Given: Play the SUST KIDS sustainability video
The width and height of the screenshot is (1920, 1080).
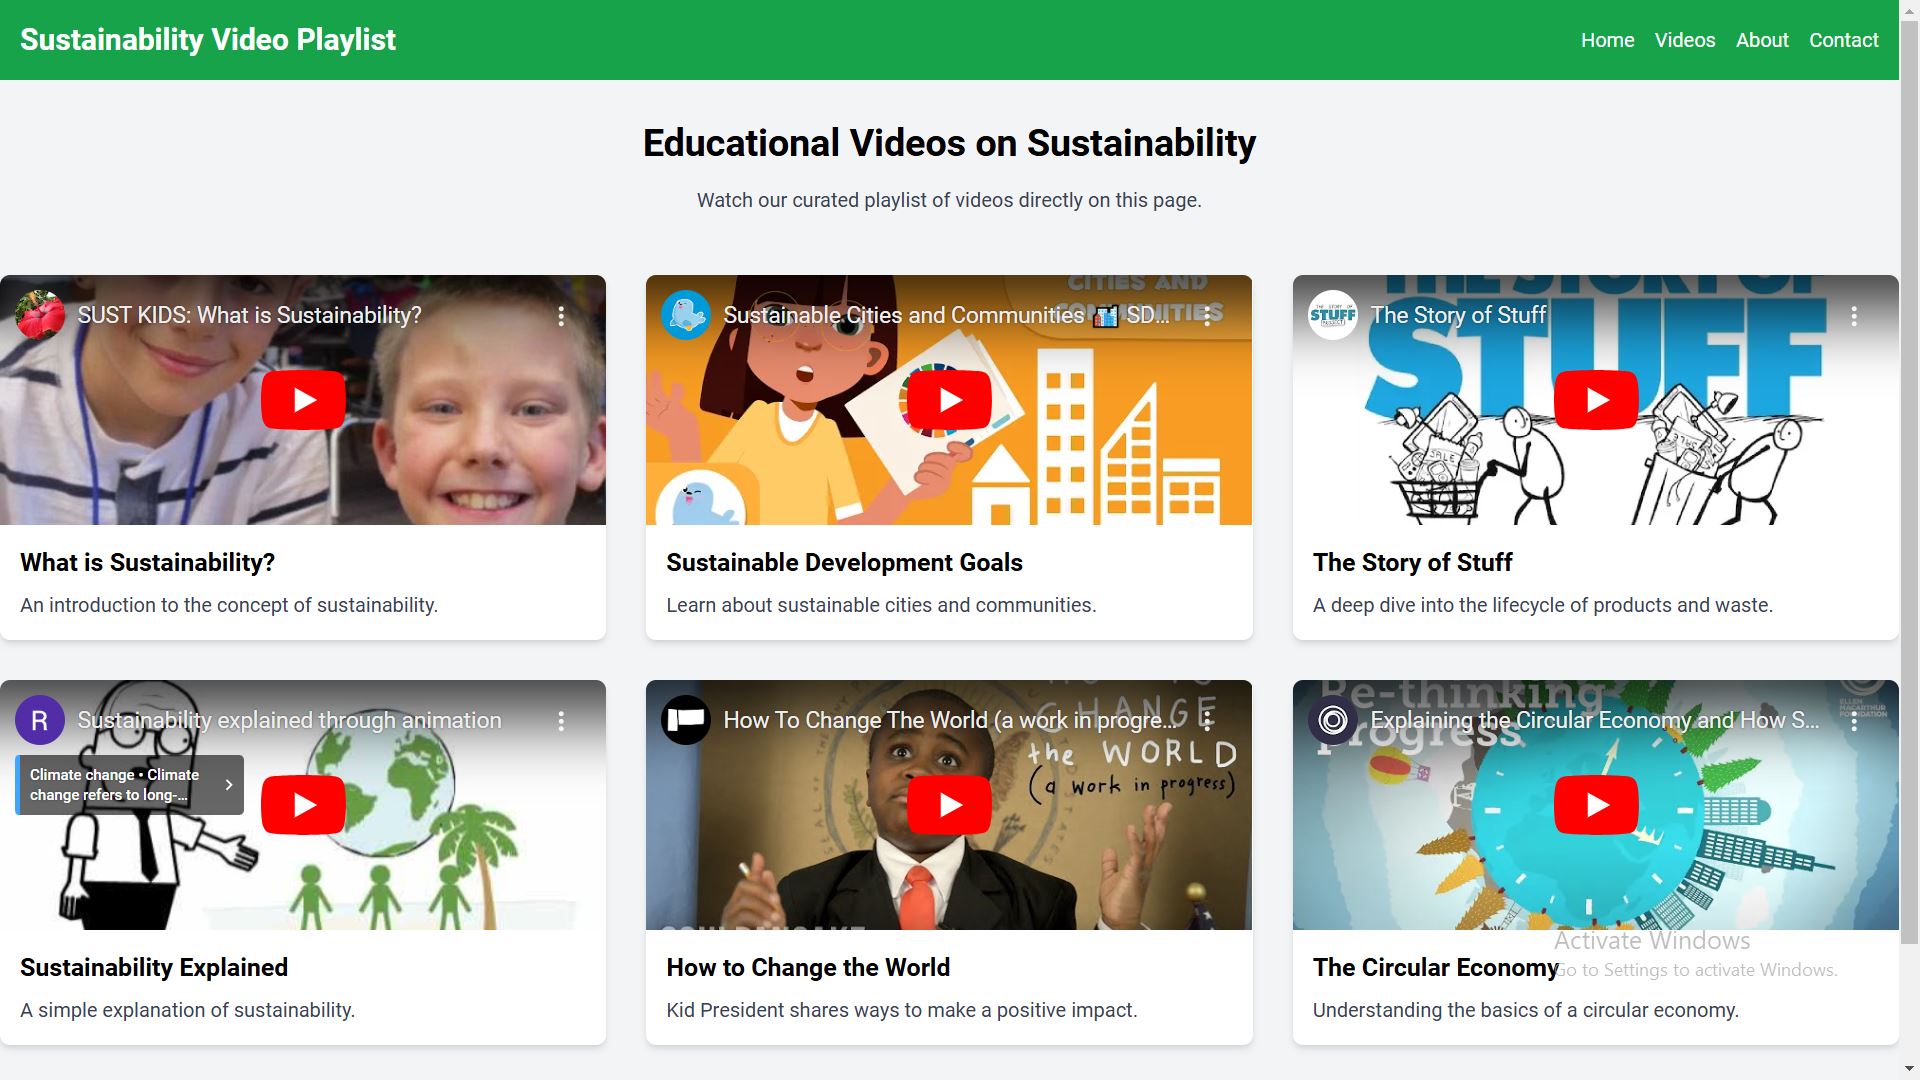Looking at the screenshot, I should click(x=303, y=400).
